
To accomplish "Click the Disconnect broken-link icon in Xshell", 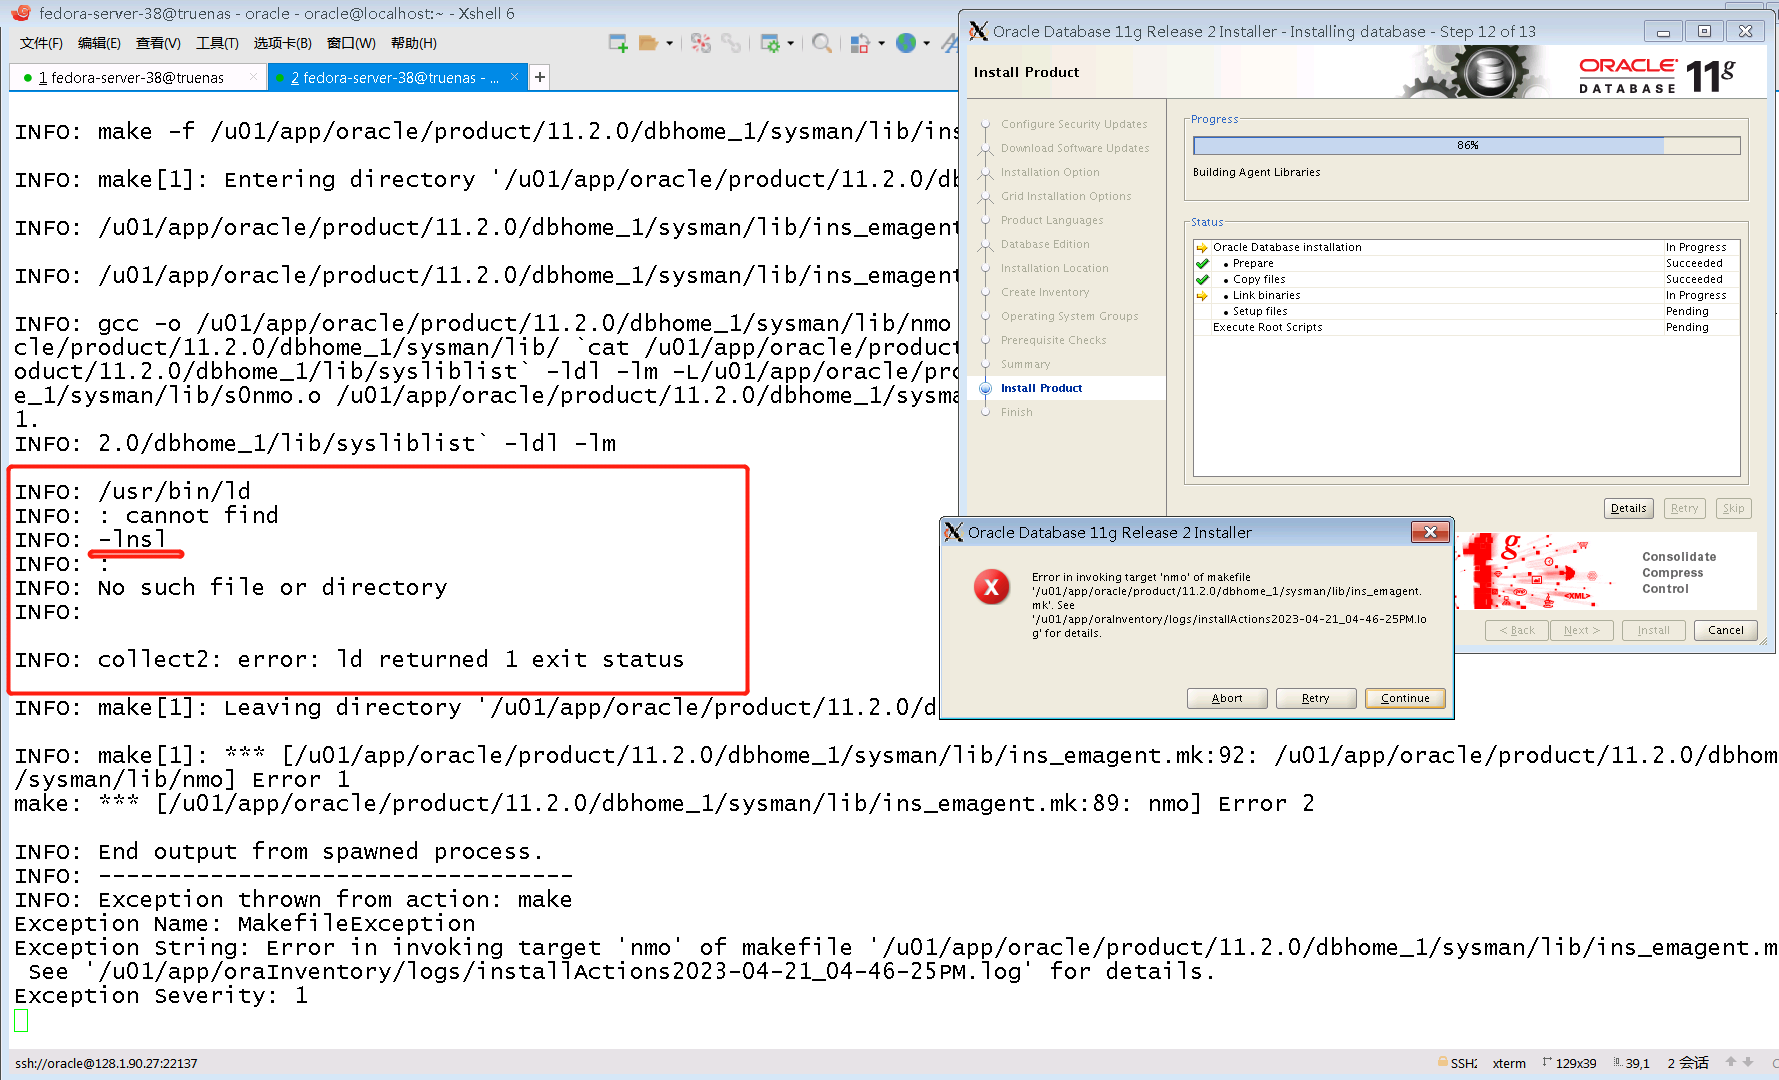I will 701,43.
